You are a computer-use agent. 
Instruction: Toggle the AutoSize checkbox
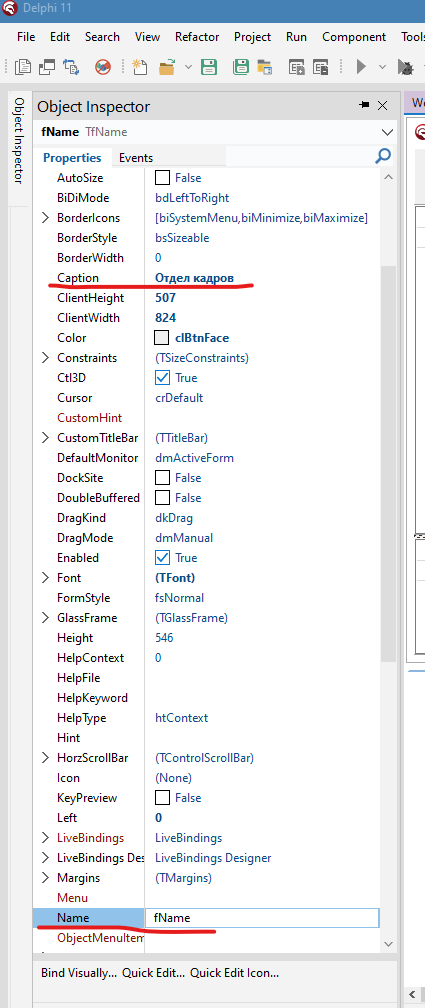pos(163,177)
